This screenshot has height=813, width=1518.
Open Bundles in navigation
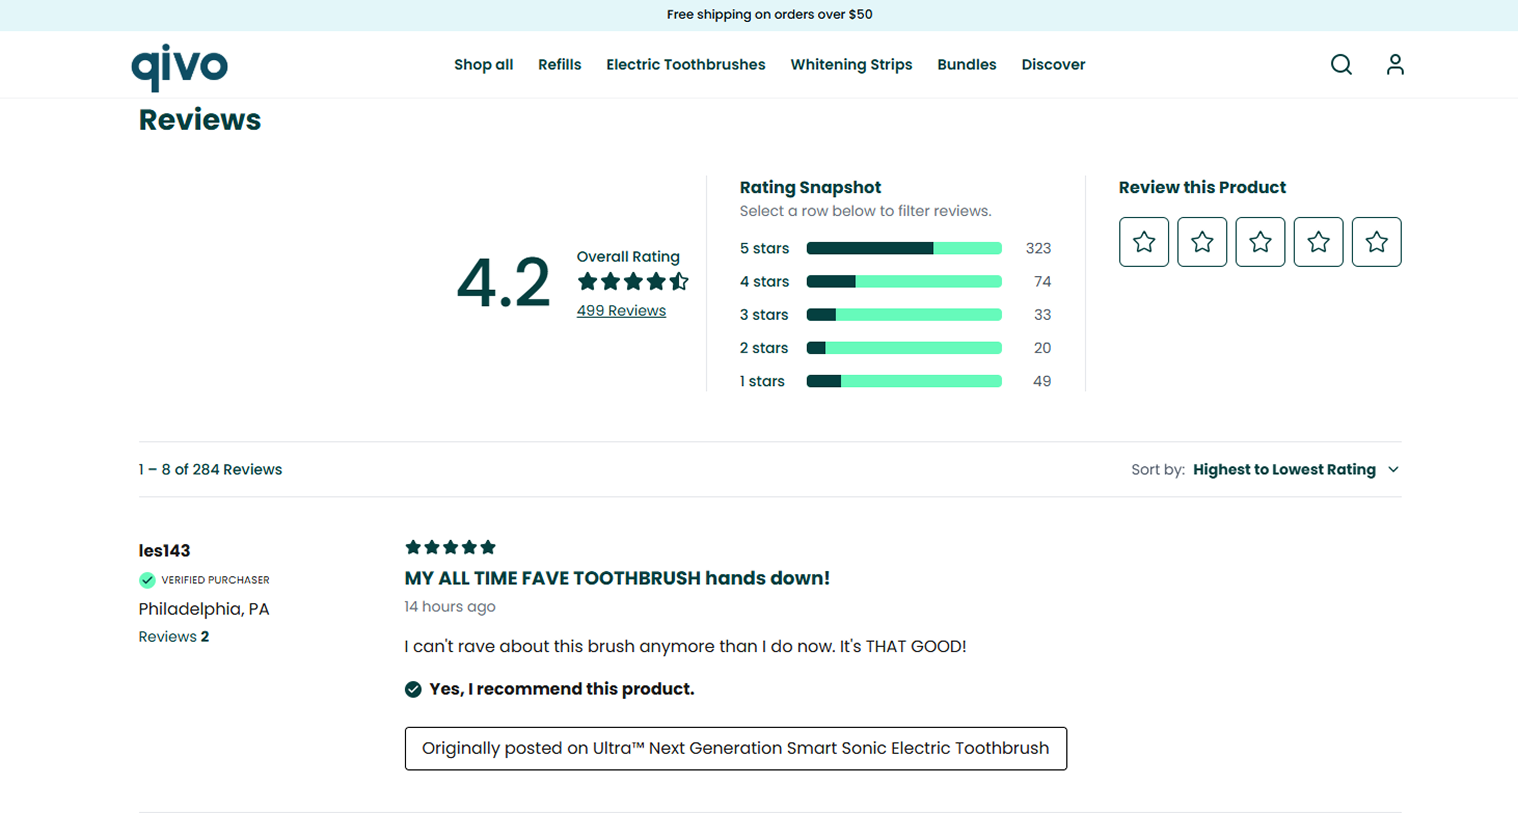pos(966,65)
